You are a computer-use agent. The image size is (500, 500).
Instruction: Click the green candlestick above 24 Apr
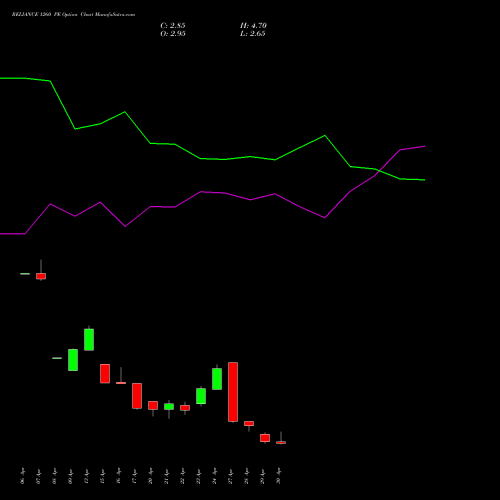click(217, 378)
